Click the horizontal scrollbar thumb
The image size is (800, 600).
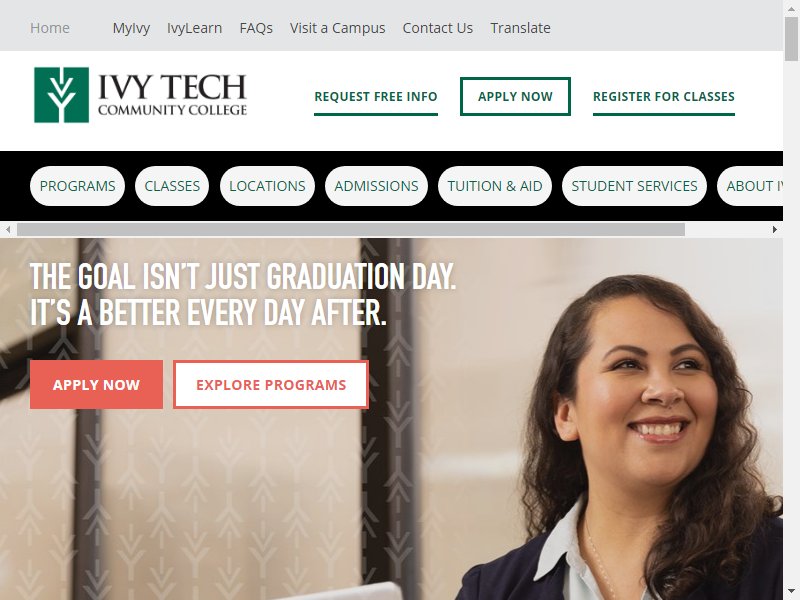(x=351, y=230)
